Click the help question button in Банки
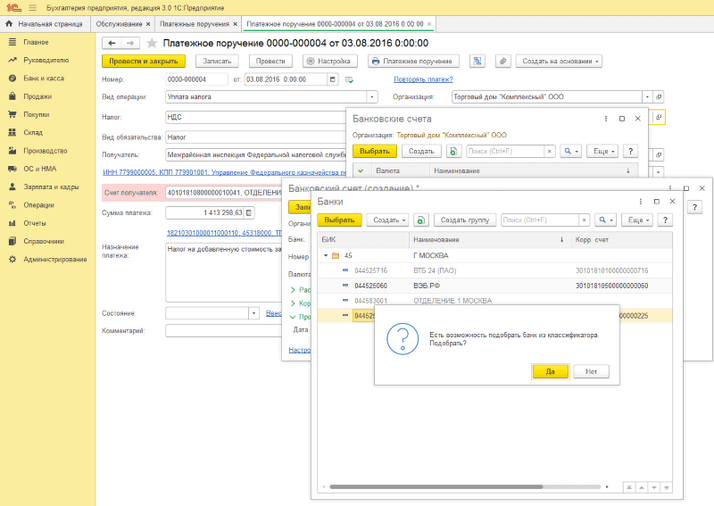Viewport: 714px width, 506px height. pos(664,220)
